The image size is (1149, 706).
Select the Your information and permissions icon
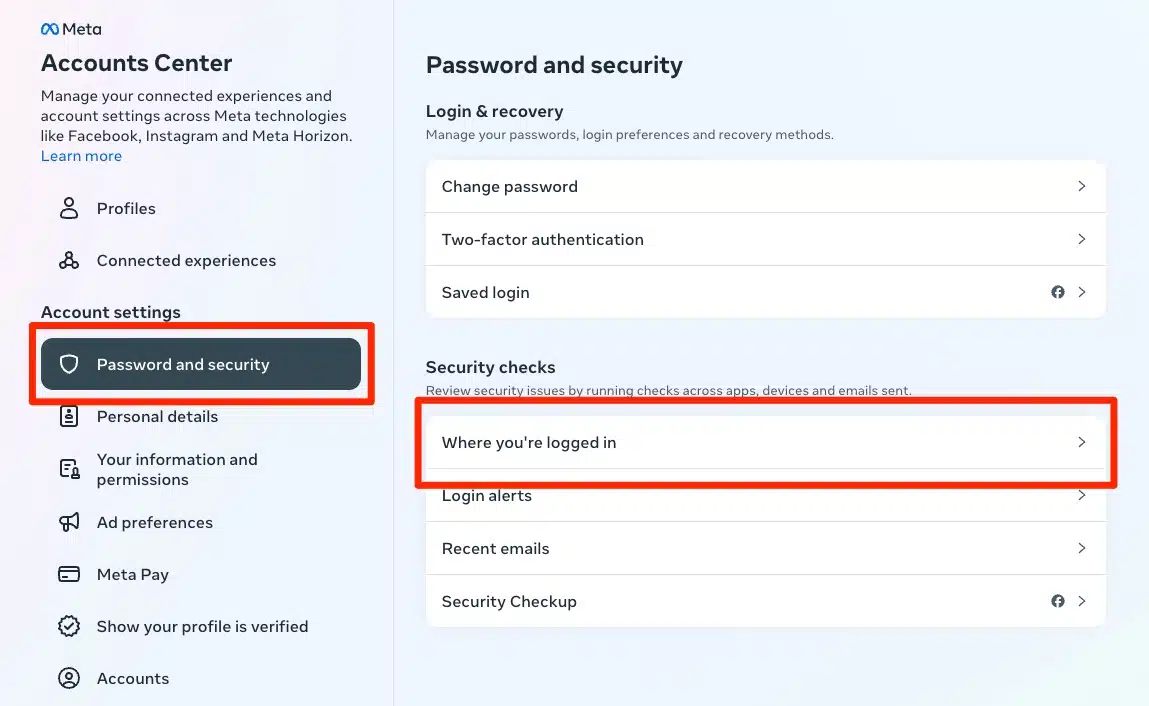[68, 469]
